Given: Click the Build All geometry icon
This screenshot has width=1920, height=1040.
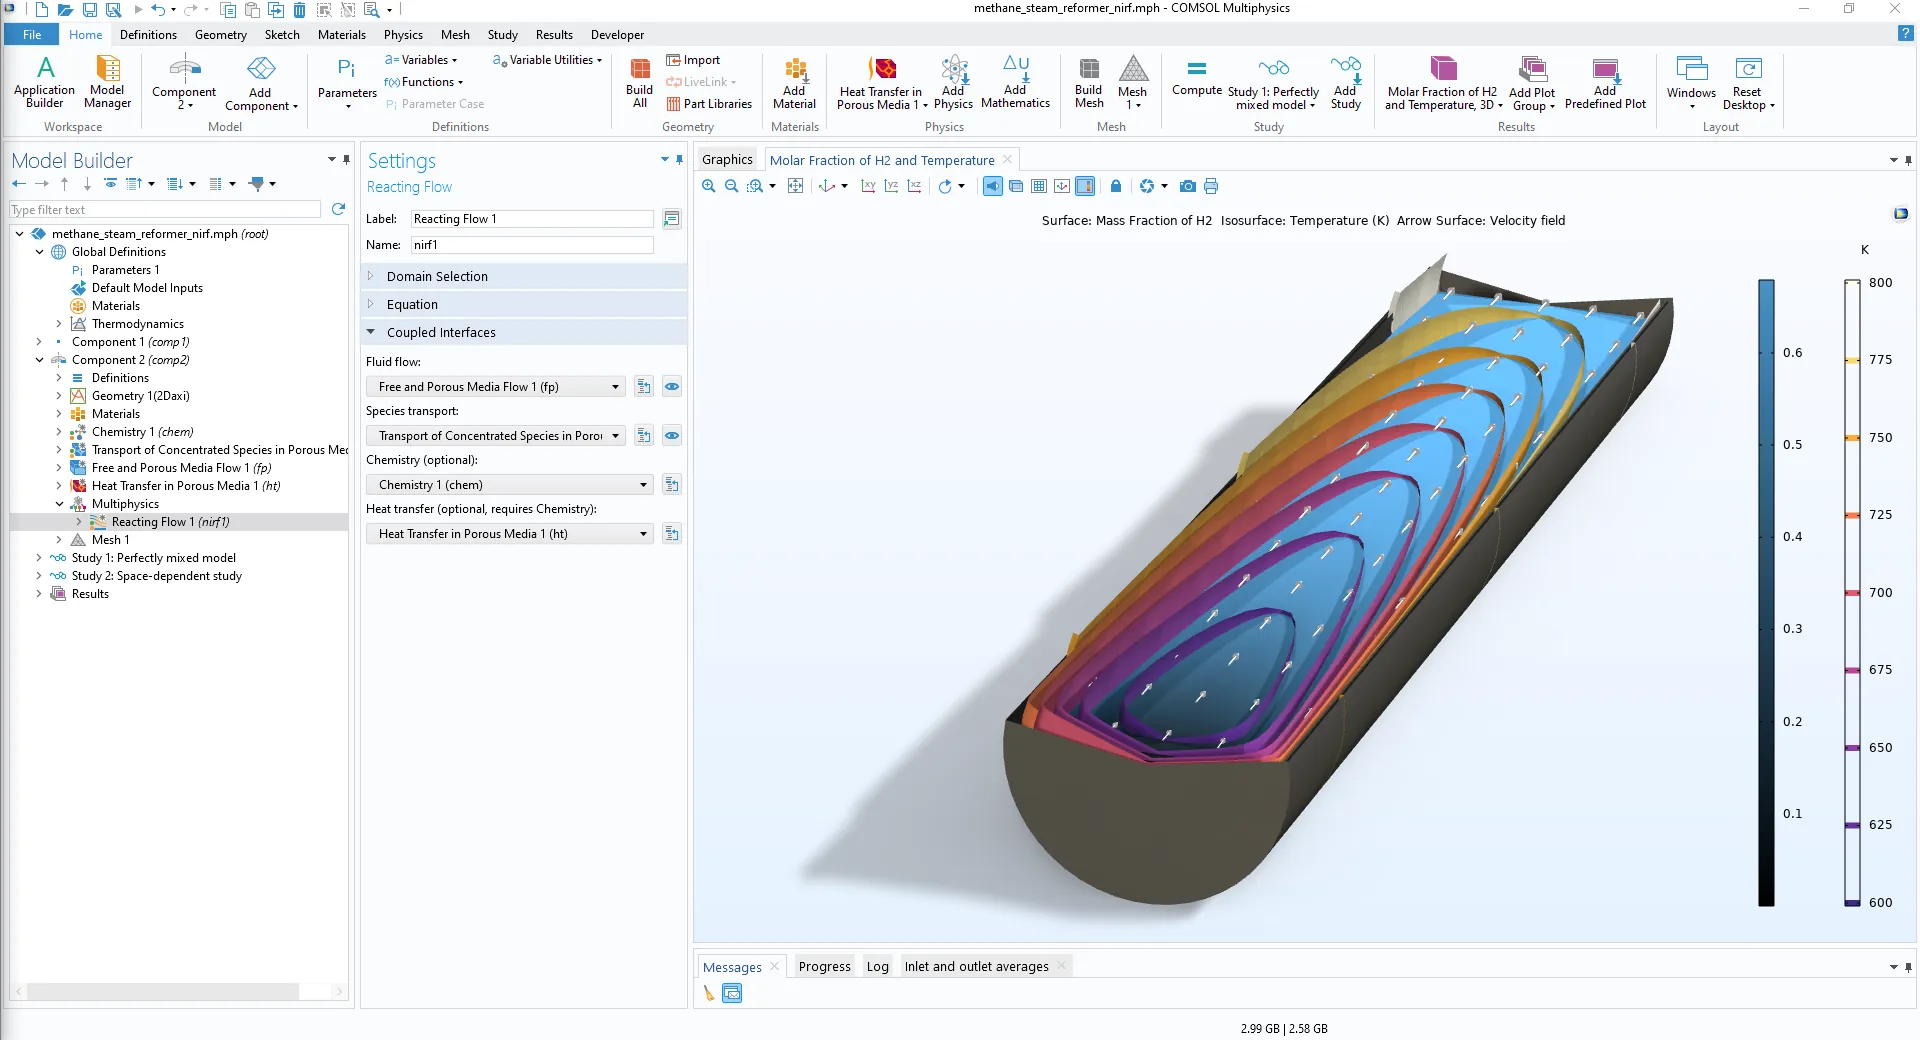Looking at the screenshot, I should pyautogui.click(x=639, y=81).
